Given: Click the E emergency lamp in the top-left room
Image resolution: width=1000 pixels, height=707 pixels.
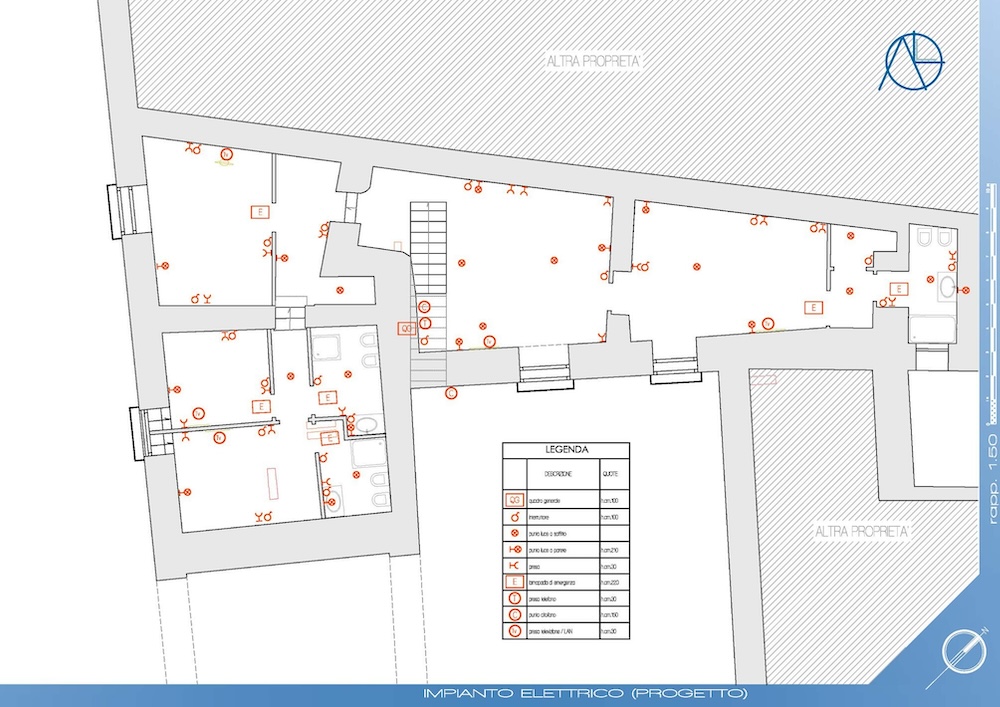Looking at the screenshot, I should [x=258, y=212].
